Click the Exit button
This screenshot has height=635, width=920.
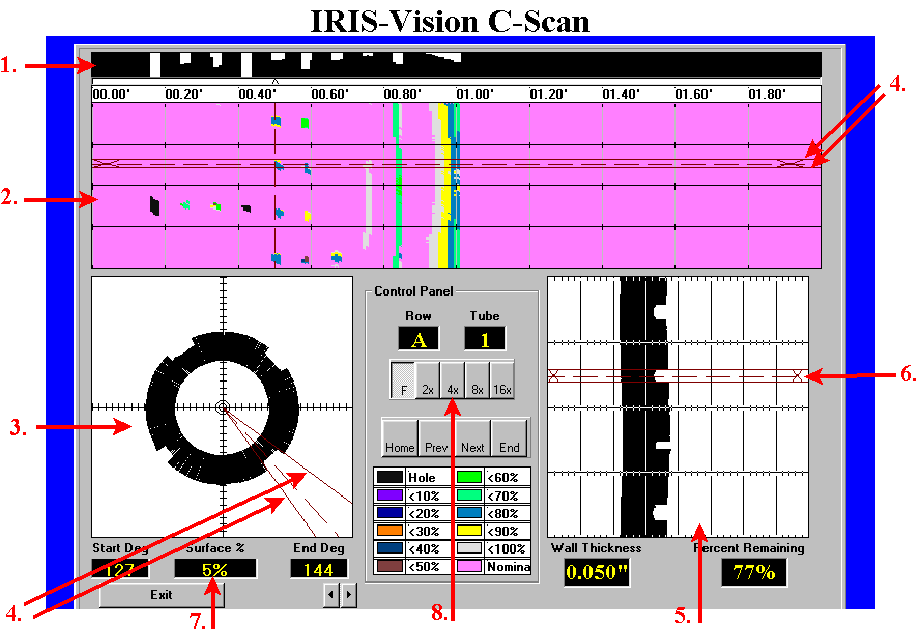tap(161, 595)
